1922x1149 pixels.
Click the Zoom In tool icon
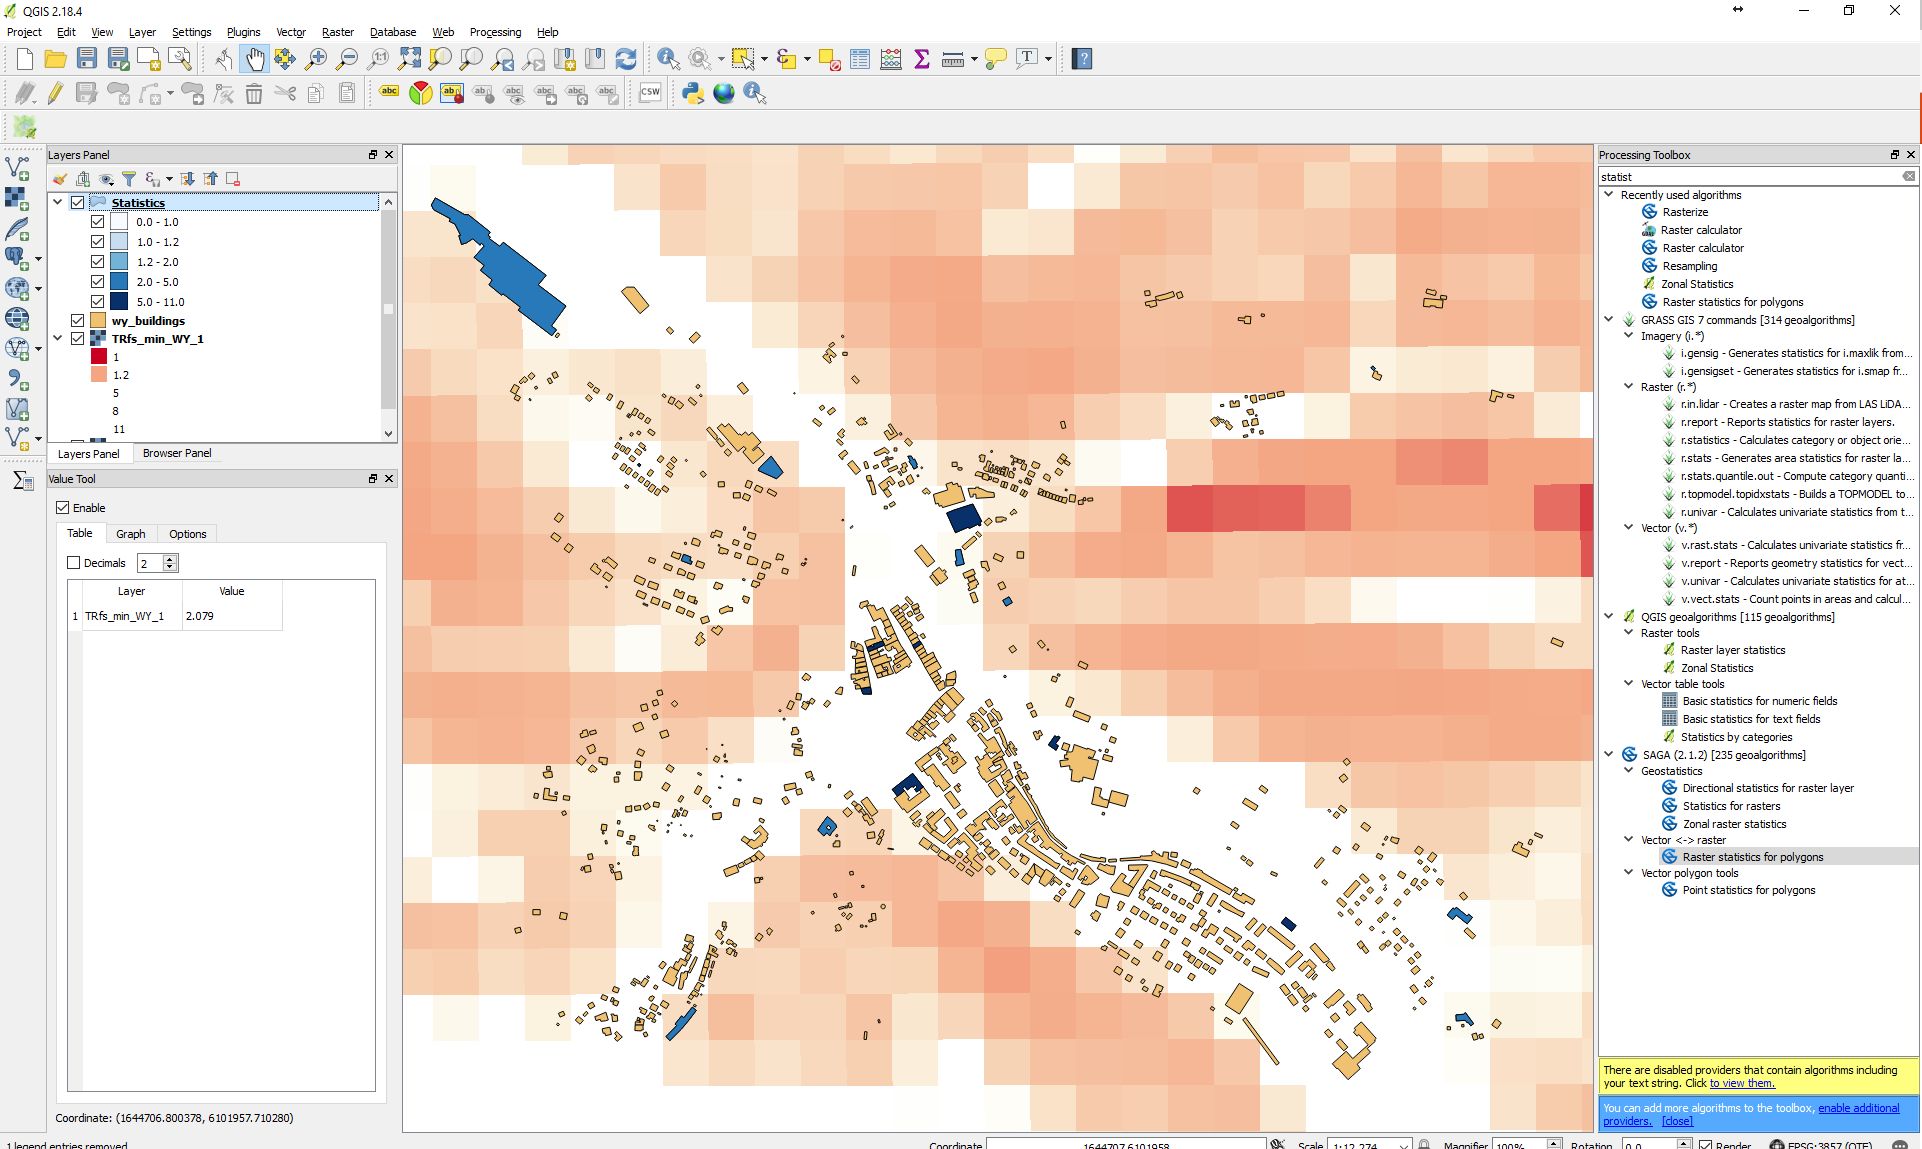click(315, 59)
